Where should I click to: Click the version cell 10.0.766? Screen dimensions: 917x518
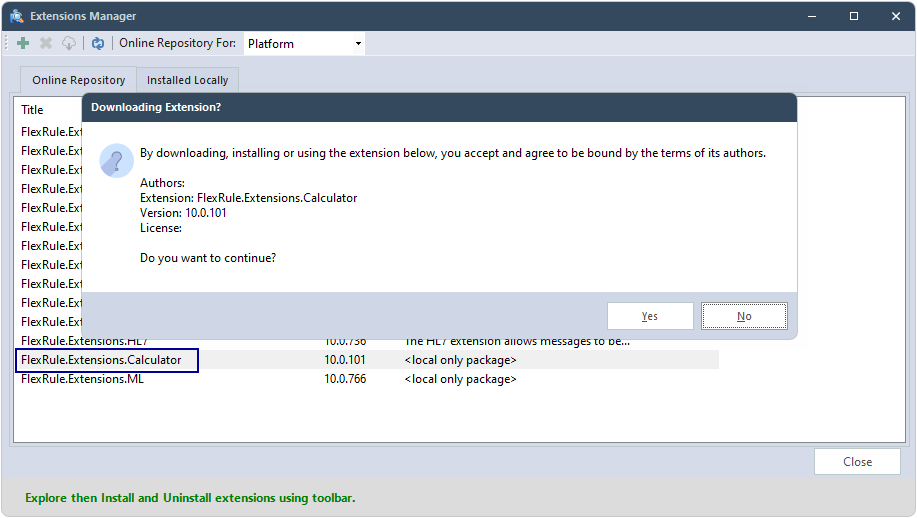tap(345, 379)
